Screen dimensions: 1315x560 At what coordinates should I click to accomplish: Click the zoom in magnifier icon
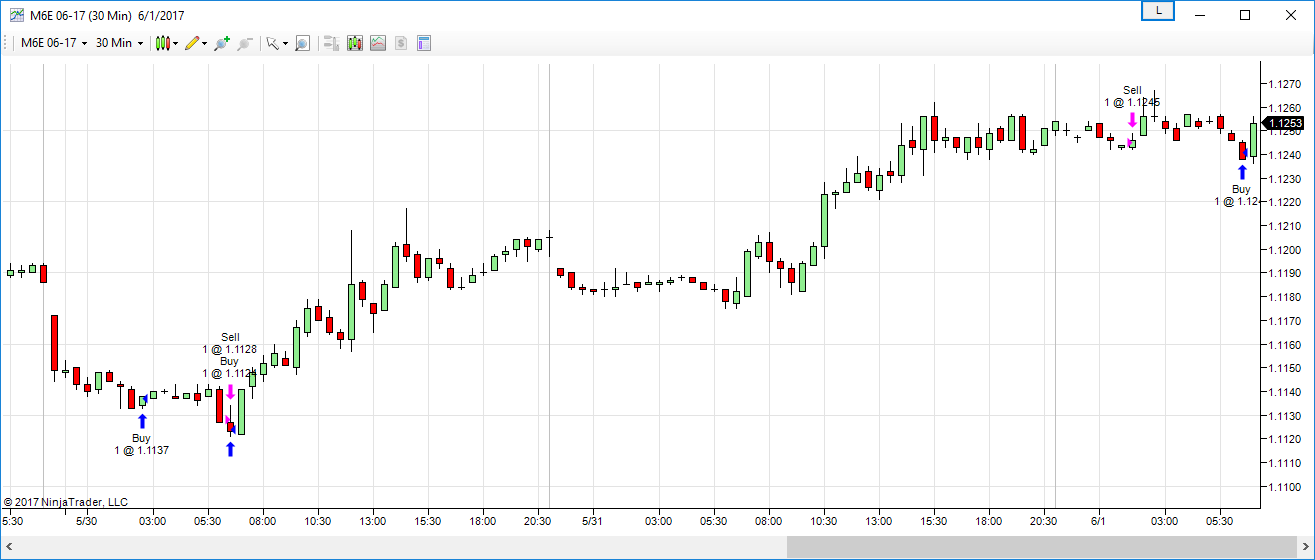pos(222,43)
